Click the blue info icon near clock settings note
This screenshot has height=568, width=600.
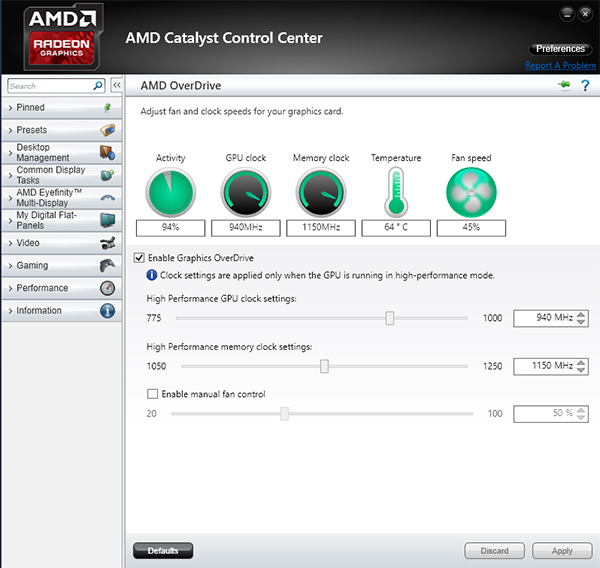pyautogui.click(x=152, y=275)
